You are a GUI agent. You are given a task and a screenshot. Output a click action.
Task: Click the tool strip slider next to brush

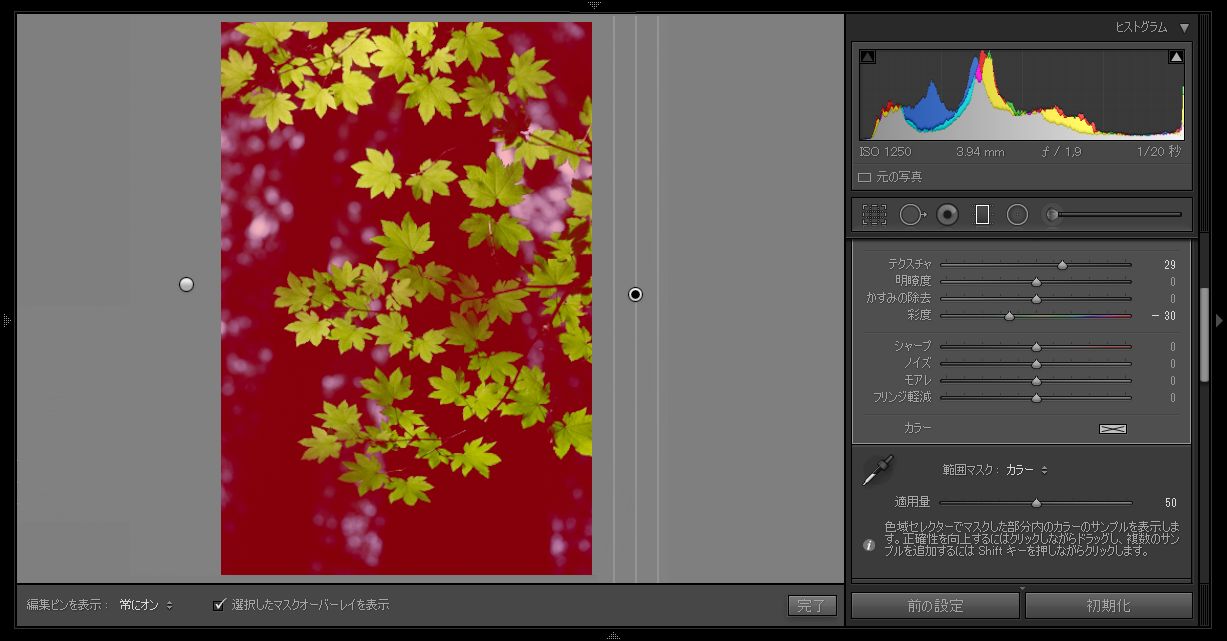tap(1121, 214)
